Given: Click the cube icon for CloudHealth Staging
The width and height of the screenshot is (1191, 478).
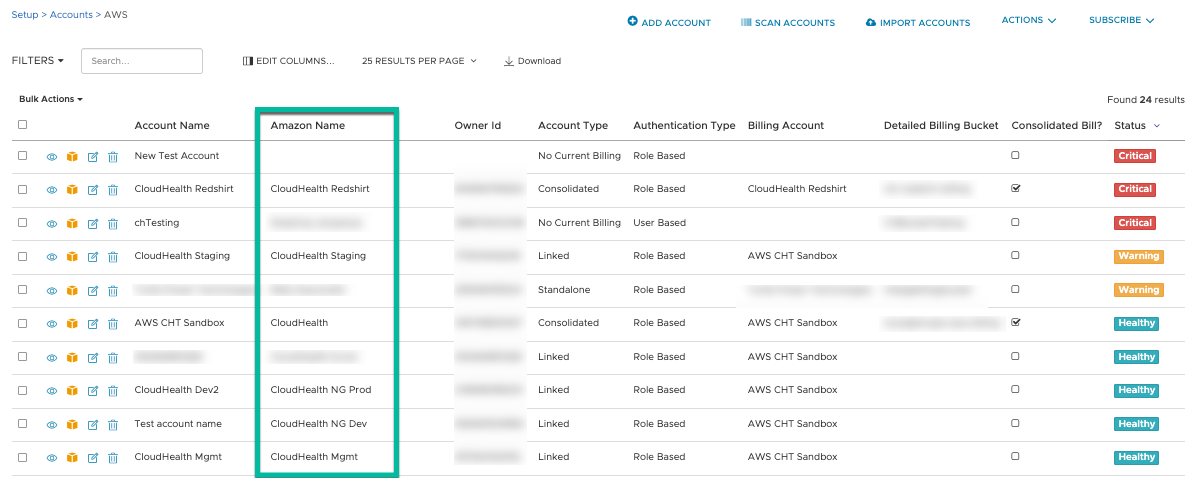Looking at the screenshot, I should click(x=72, y=257).
